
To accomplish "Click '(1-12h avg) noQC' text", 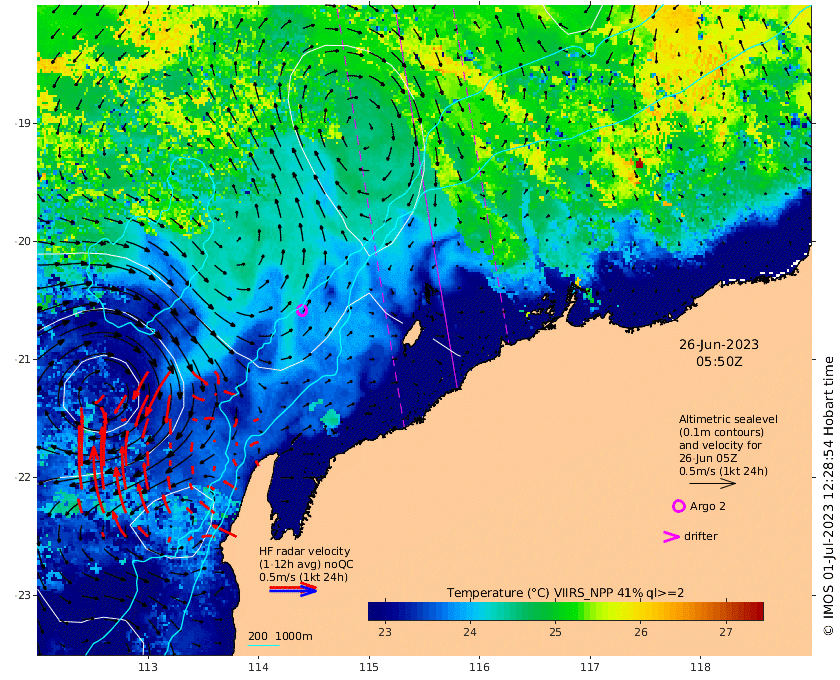I will click(306, 564).
